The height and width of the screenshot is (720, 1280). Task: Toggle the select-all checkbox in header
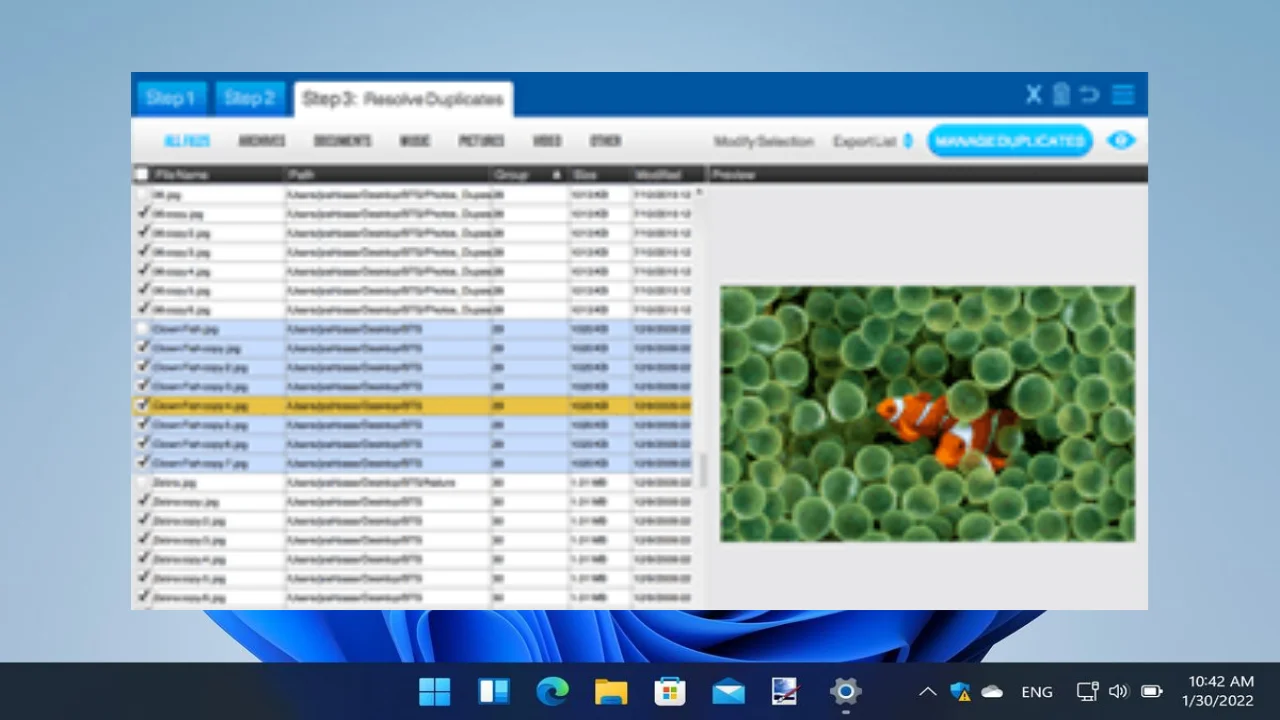click(x=142, y=174)
